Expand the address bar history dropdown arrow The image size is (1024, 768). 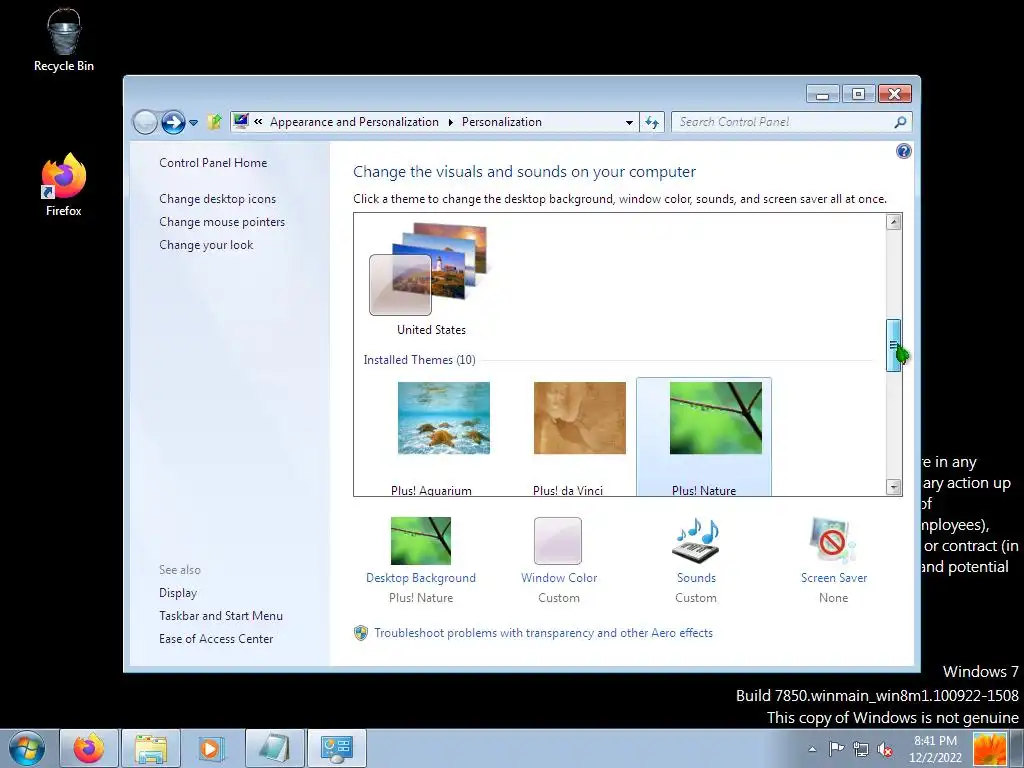pyautogui.click(x=629, y=122)
